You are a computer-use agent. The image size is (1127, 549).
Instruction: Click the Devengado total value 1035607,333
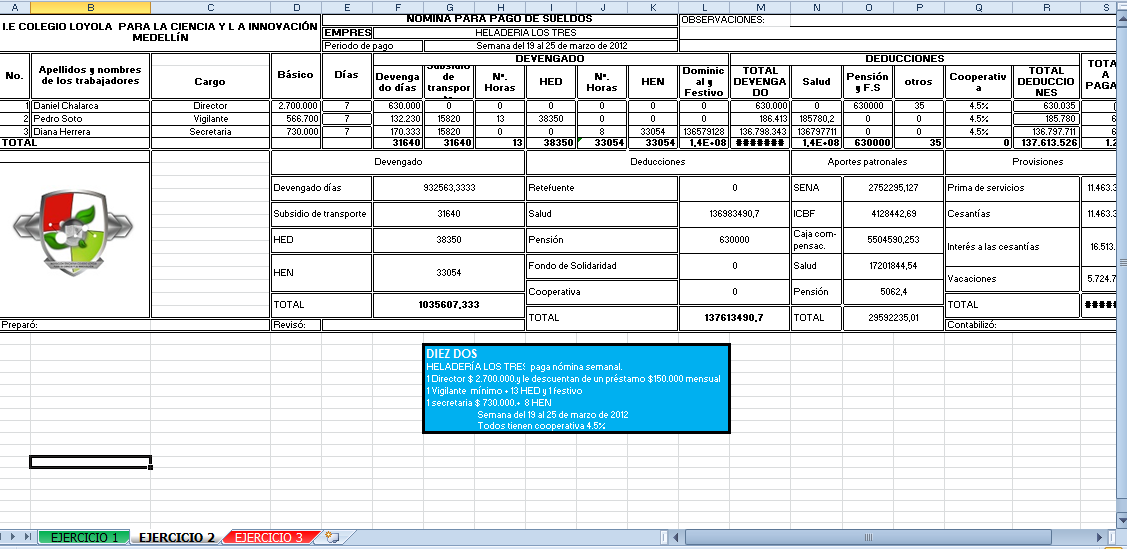[x=448, y=304]
